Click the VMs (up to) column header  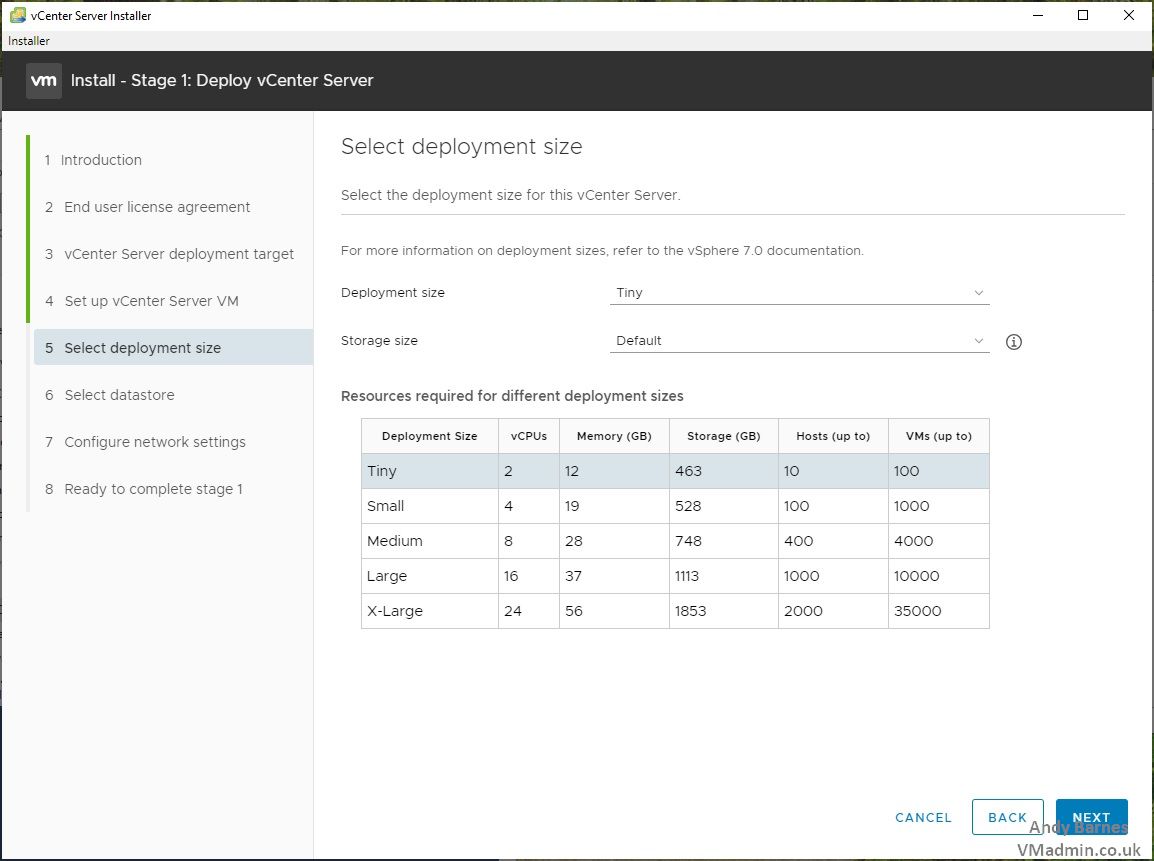tap(938, 436)
